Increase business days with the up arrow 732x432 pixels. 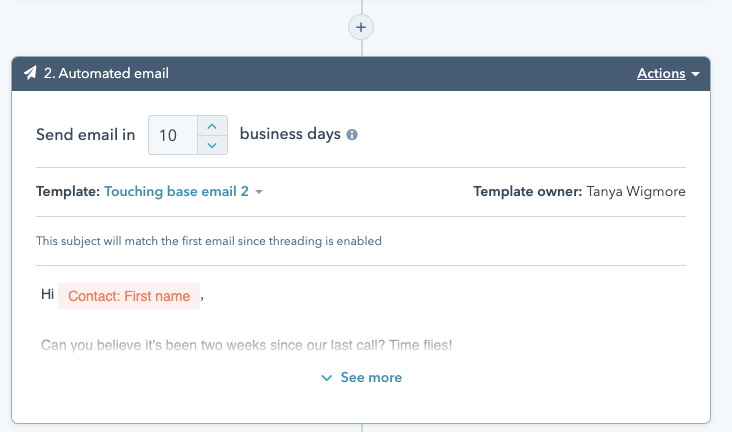212,125
